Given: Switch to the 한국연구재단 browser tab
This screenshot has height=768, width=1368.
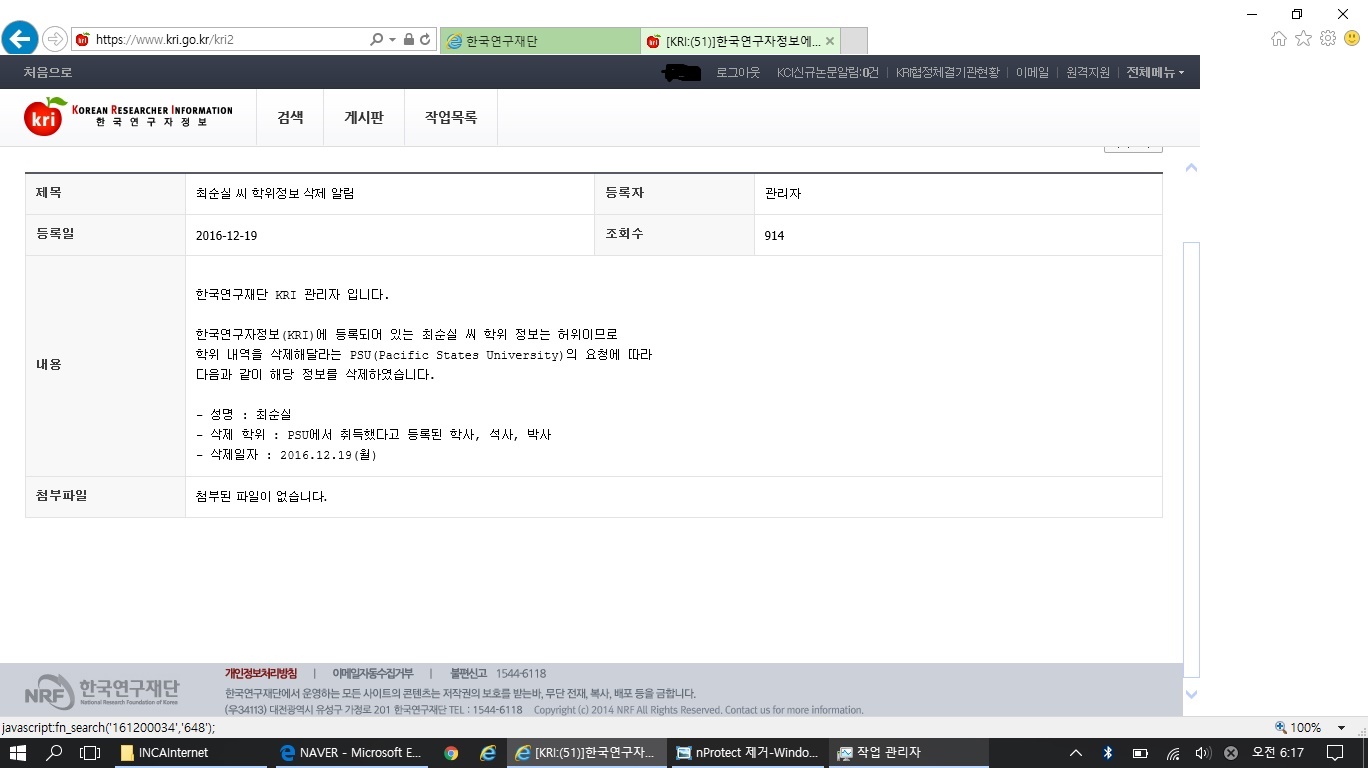Looking at the screenshot, I should point(540,41).
